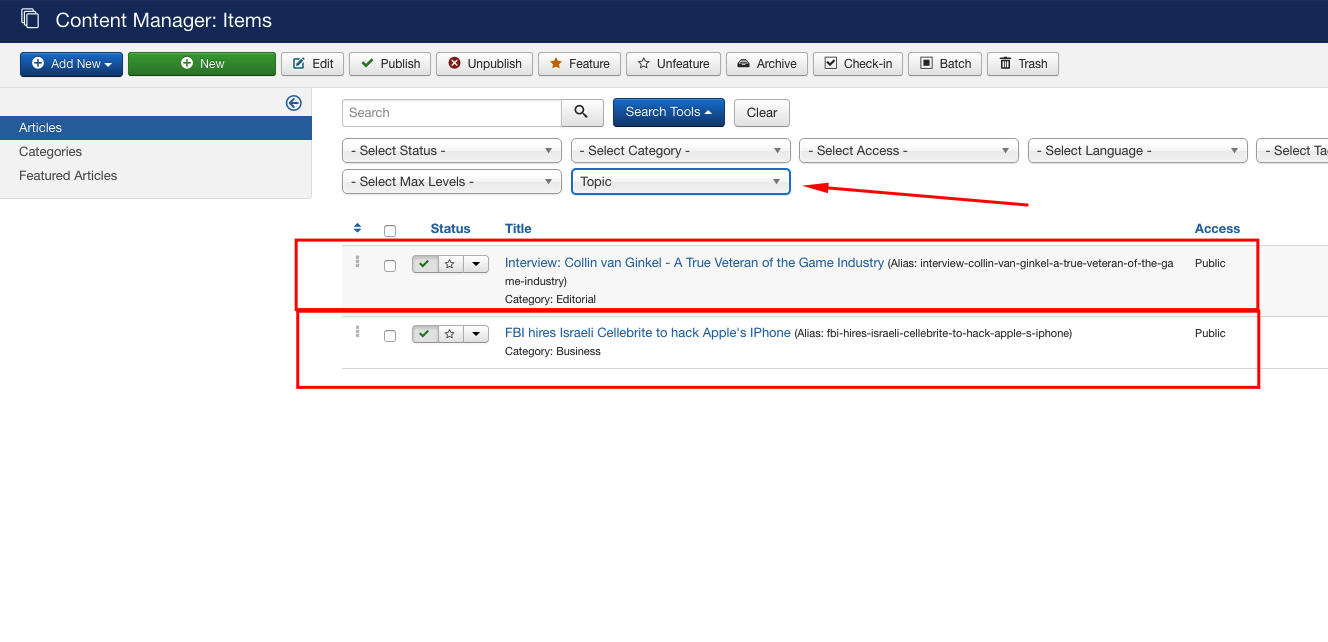This screenshot has width=1328, height=642.
Task: Click the Content Manager stacked pages icon
Action: [x=30, y=19]
